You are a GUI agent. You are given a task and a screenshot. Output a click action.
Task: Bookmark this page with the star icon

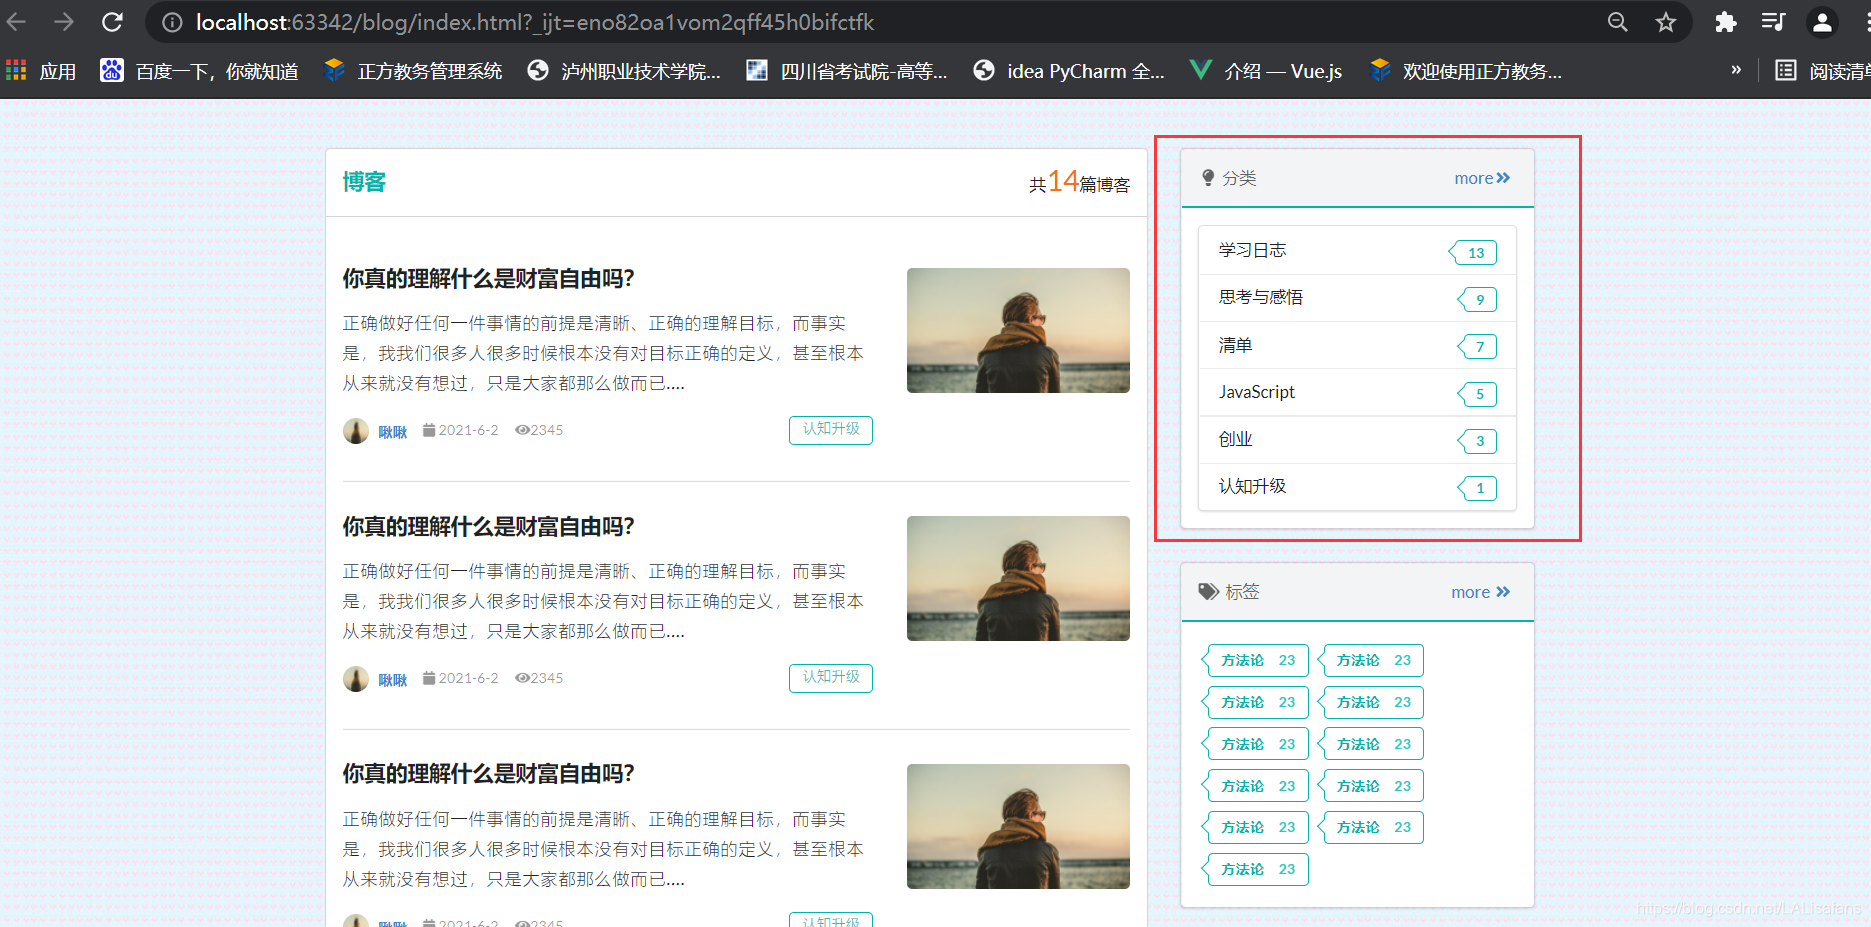pyautogui.click(x=1665, y=22)
